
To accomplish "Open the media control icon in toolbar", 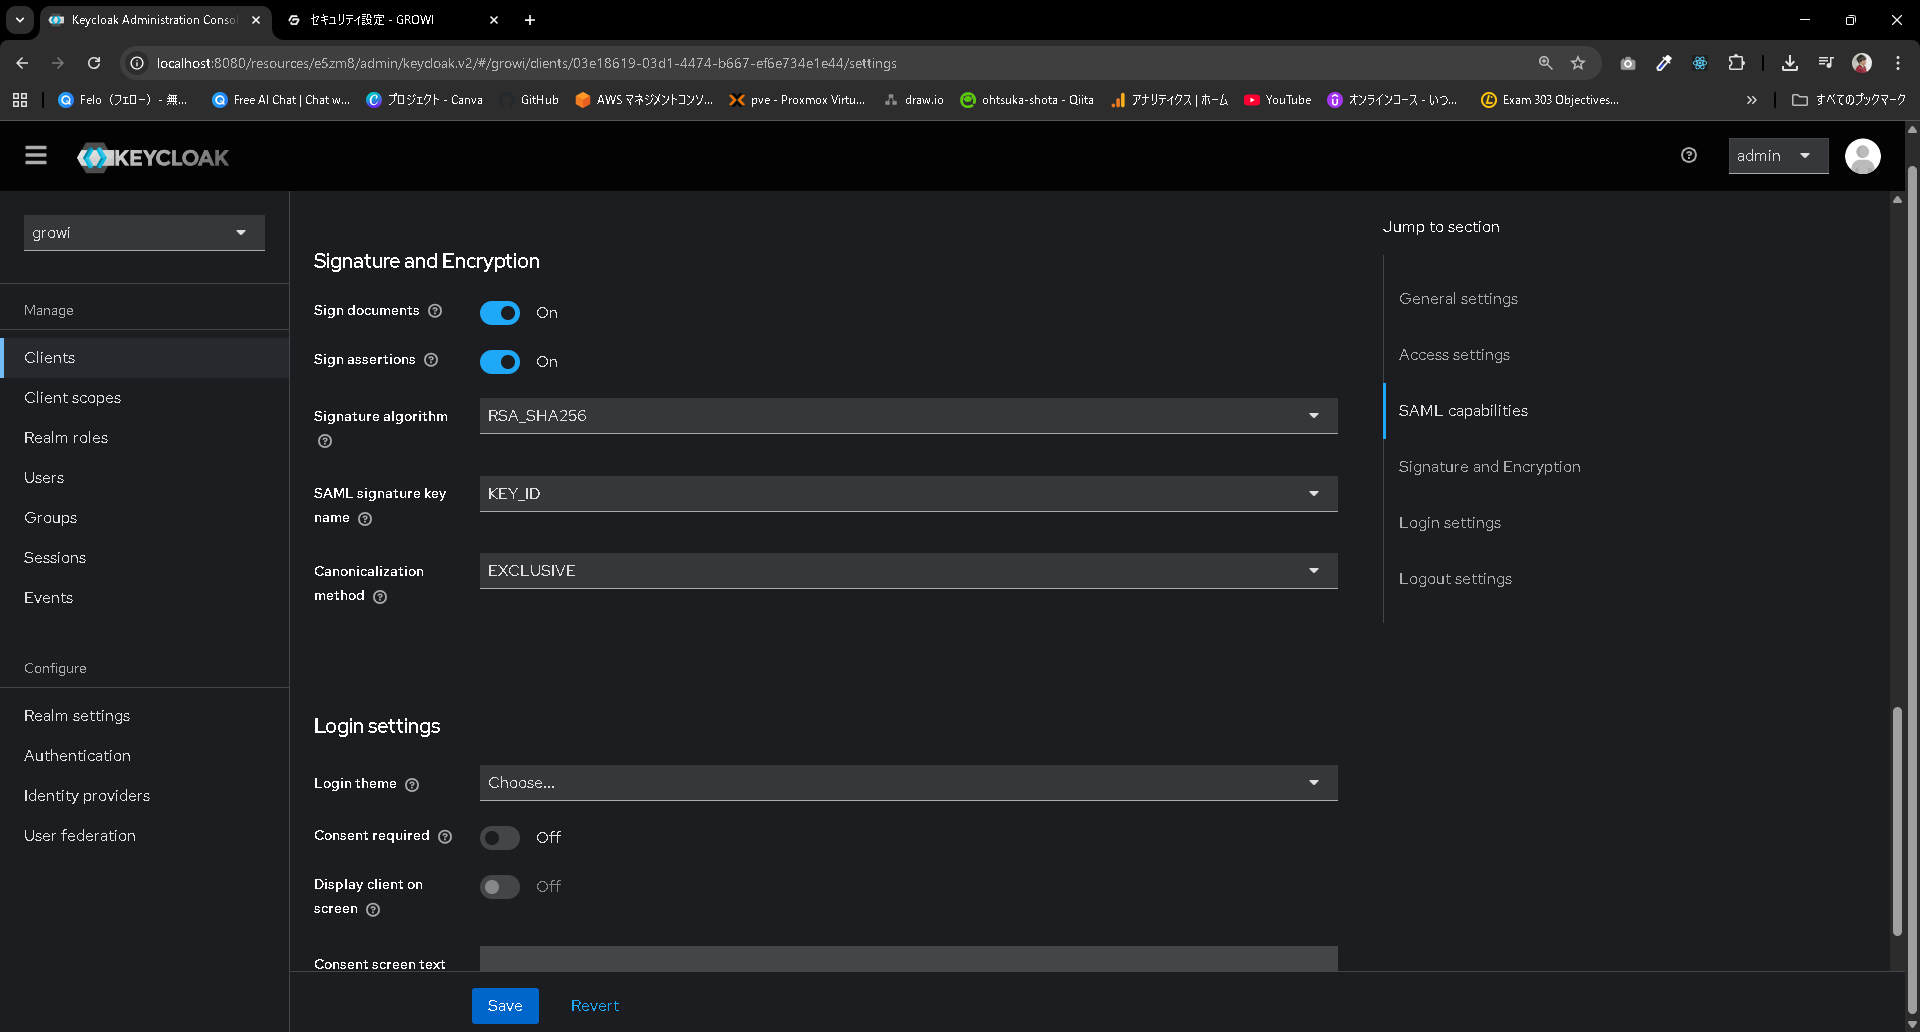I will (x=1826, y=63).
